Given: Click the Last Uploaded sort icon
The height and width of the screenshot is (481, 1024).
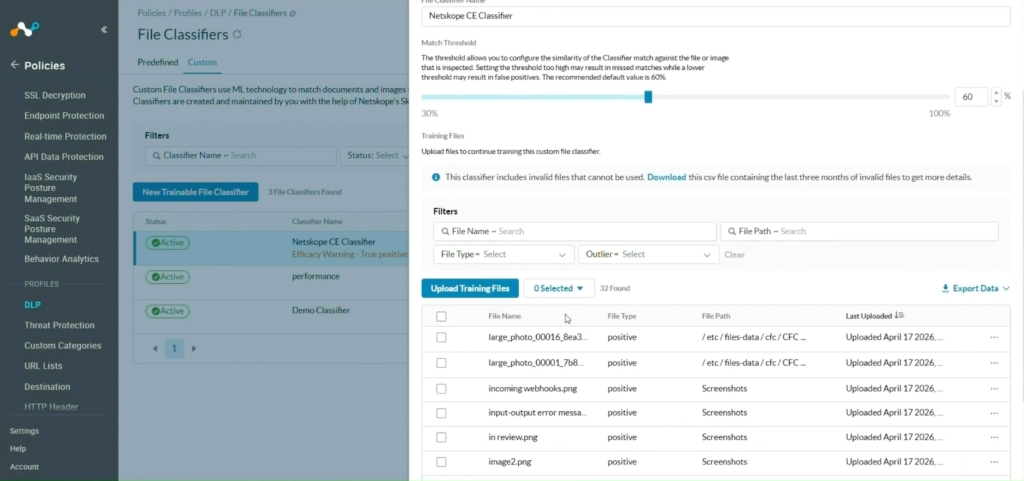Looking at the screenshot, I should click(x=899, y=316).
